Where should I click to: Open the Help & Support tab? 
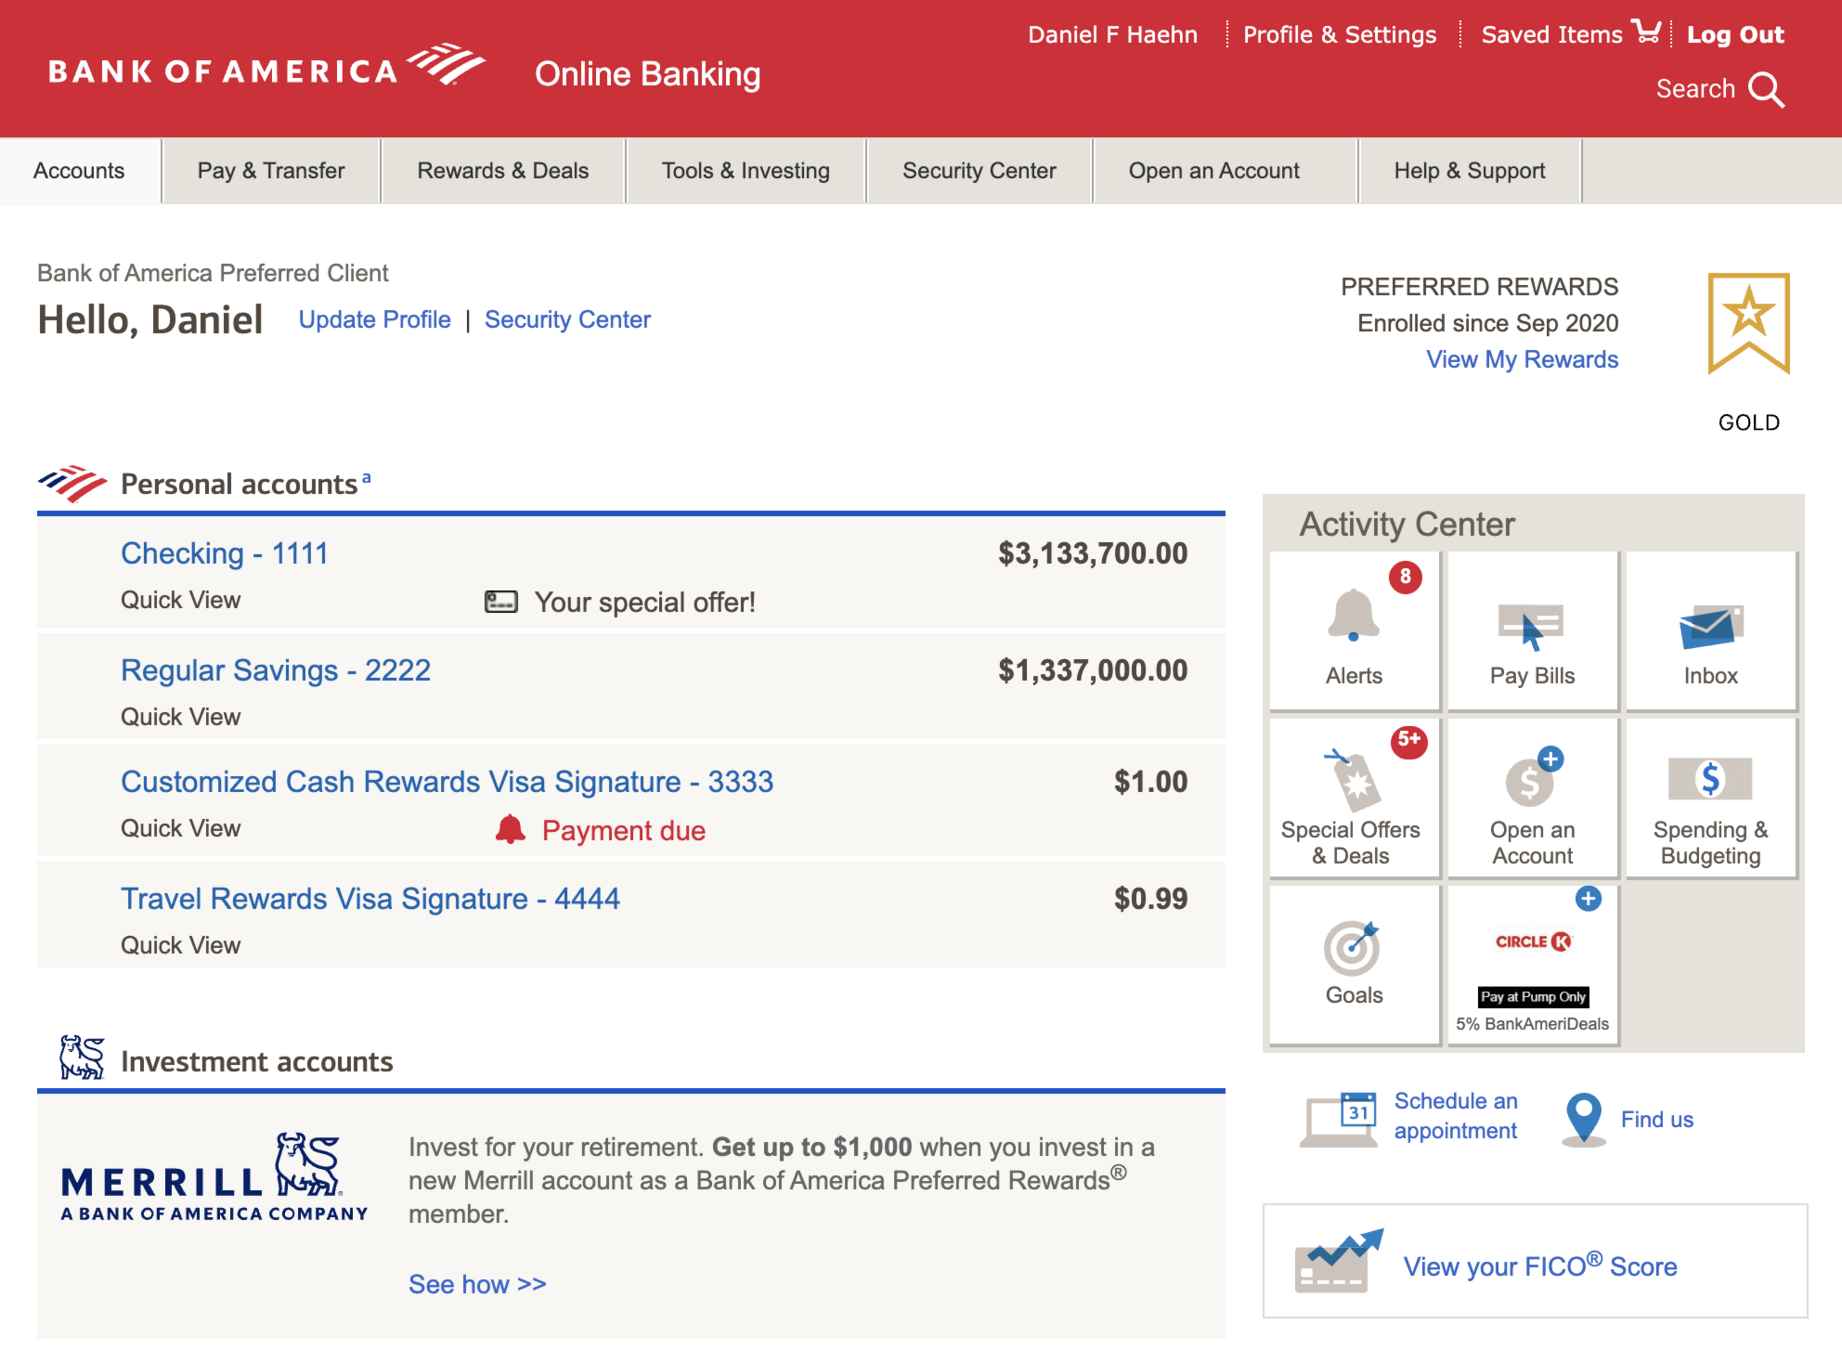[x=1470, y=171]
